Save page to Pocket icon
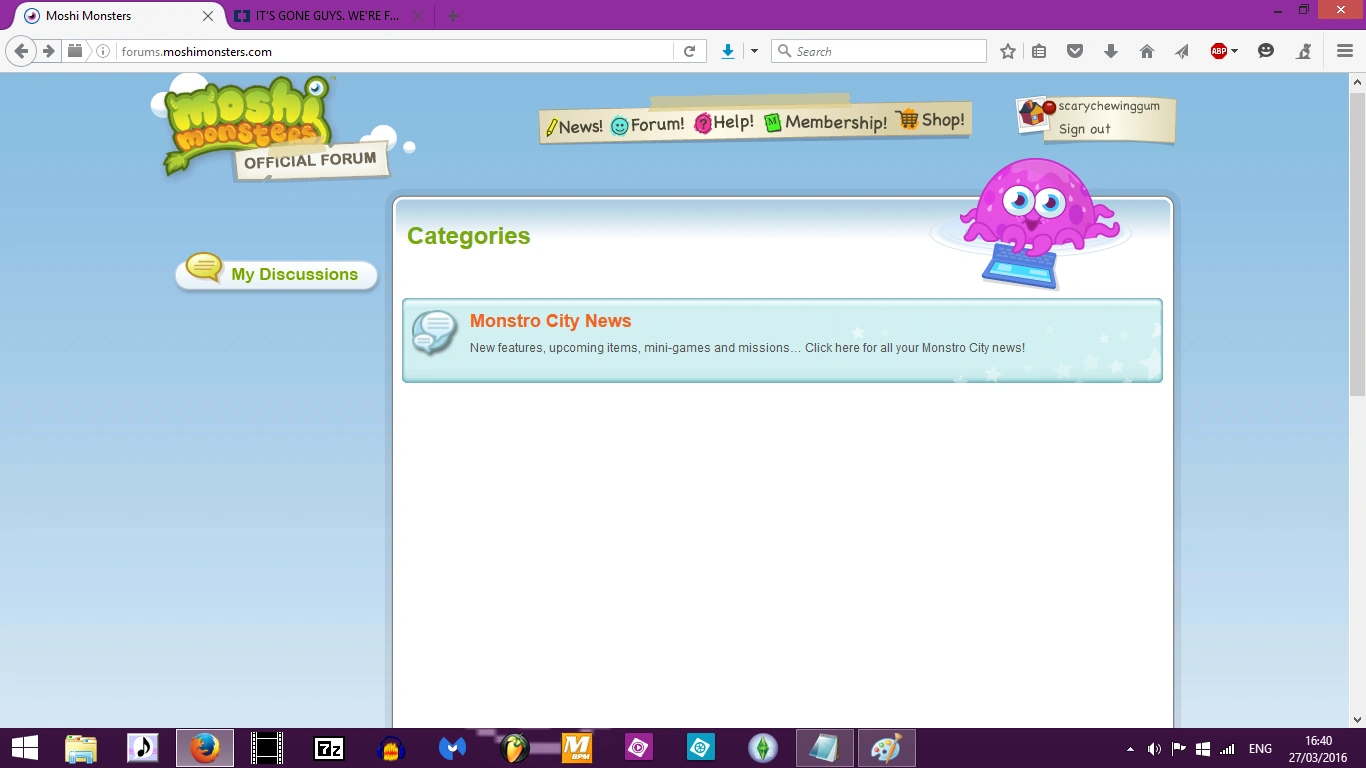This screenshot has height=768, width=1366. click(1075, 51)
